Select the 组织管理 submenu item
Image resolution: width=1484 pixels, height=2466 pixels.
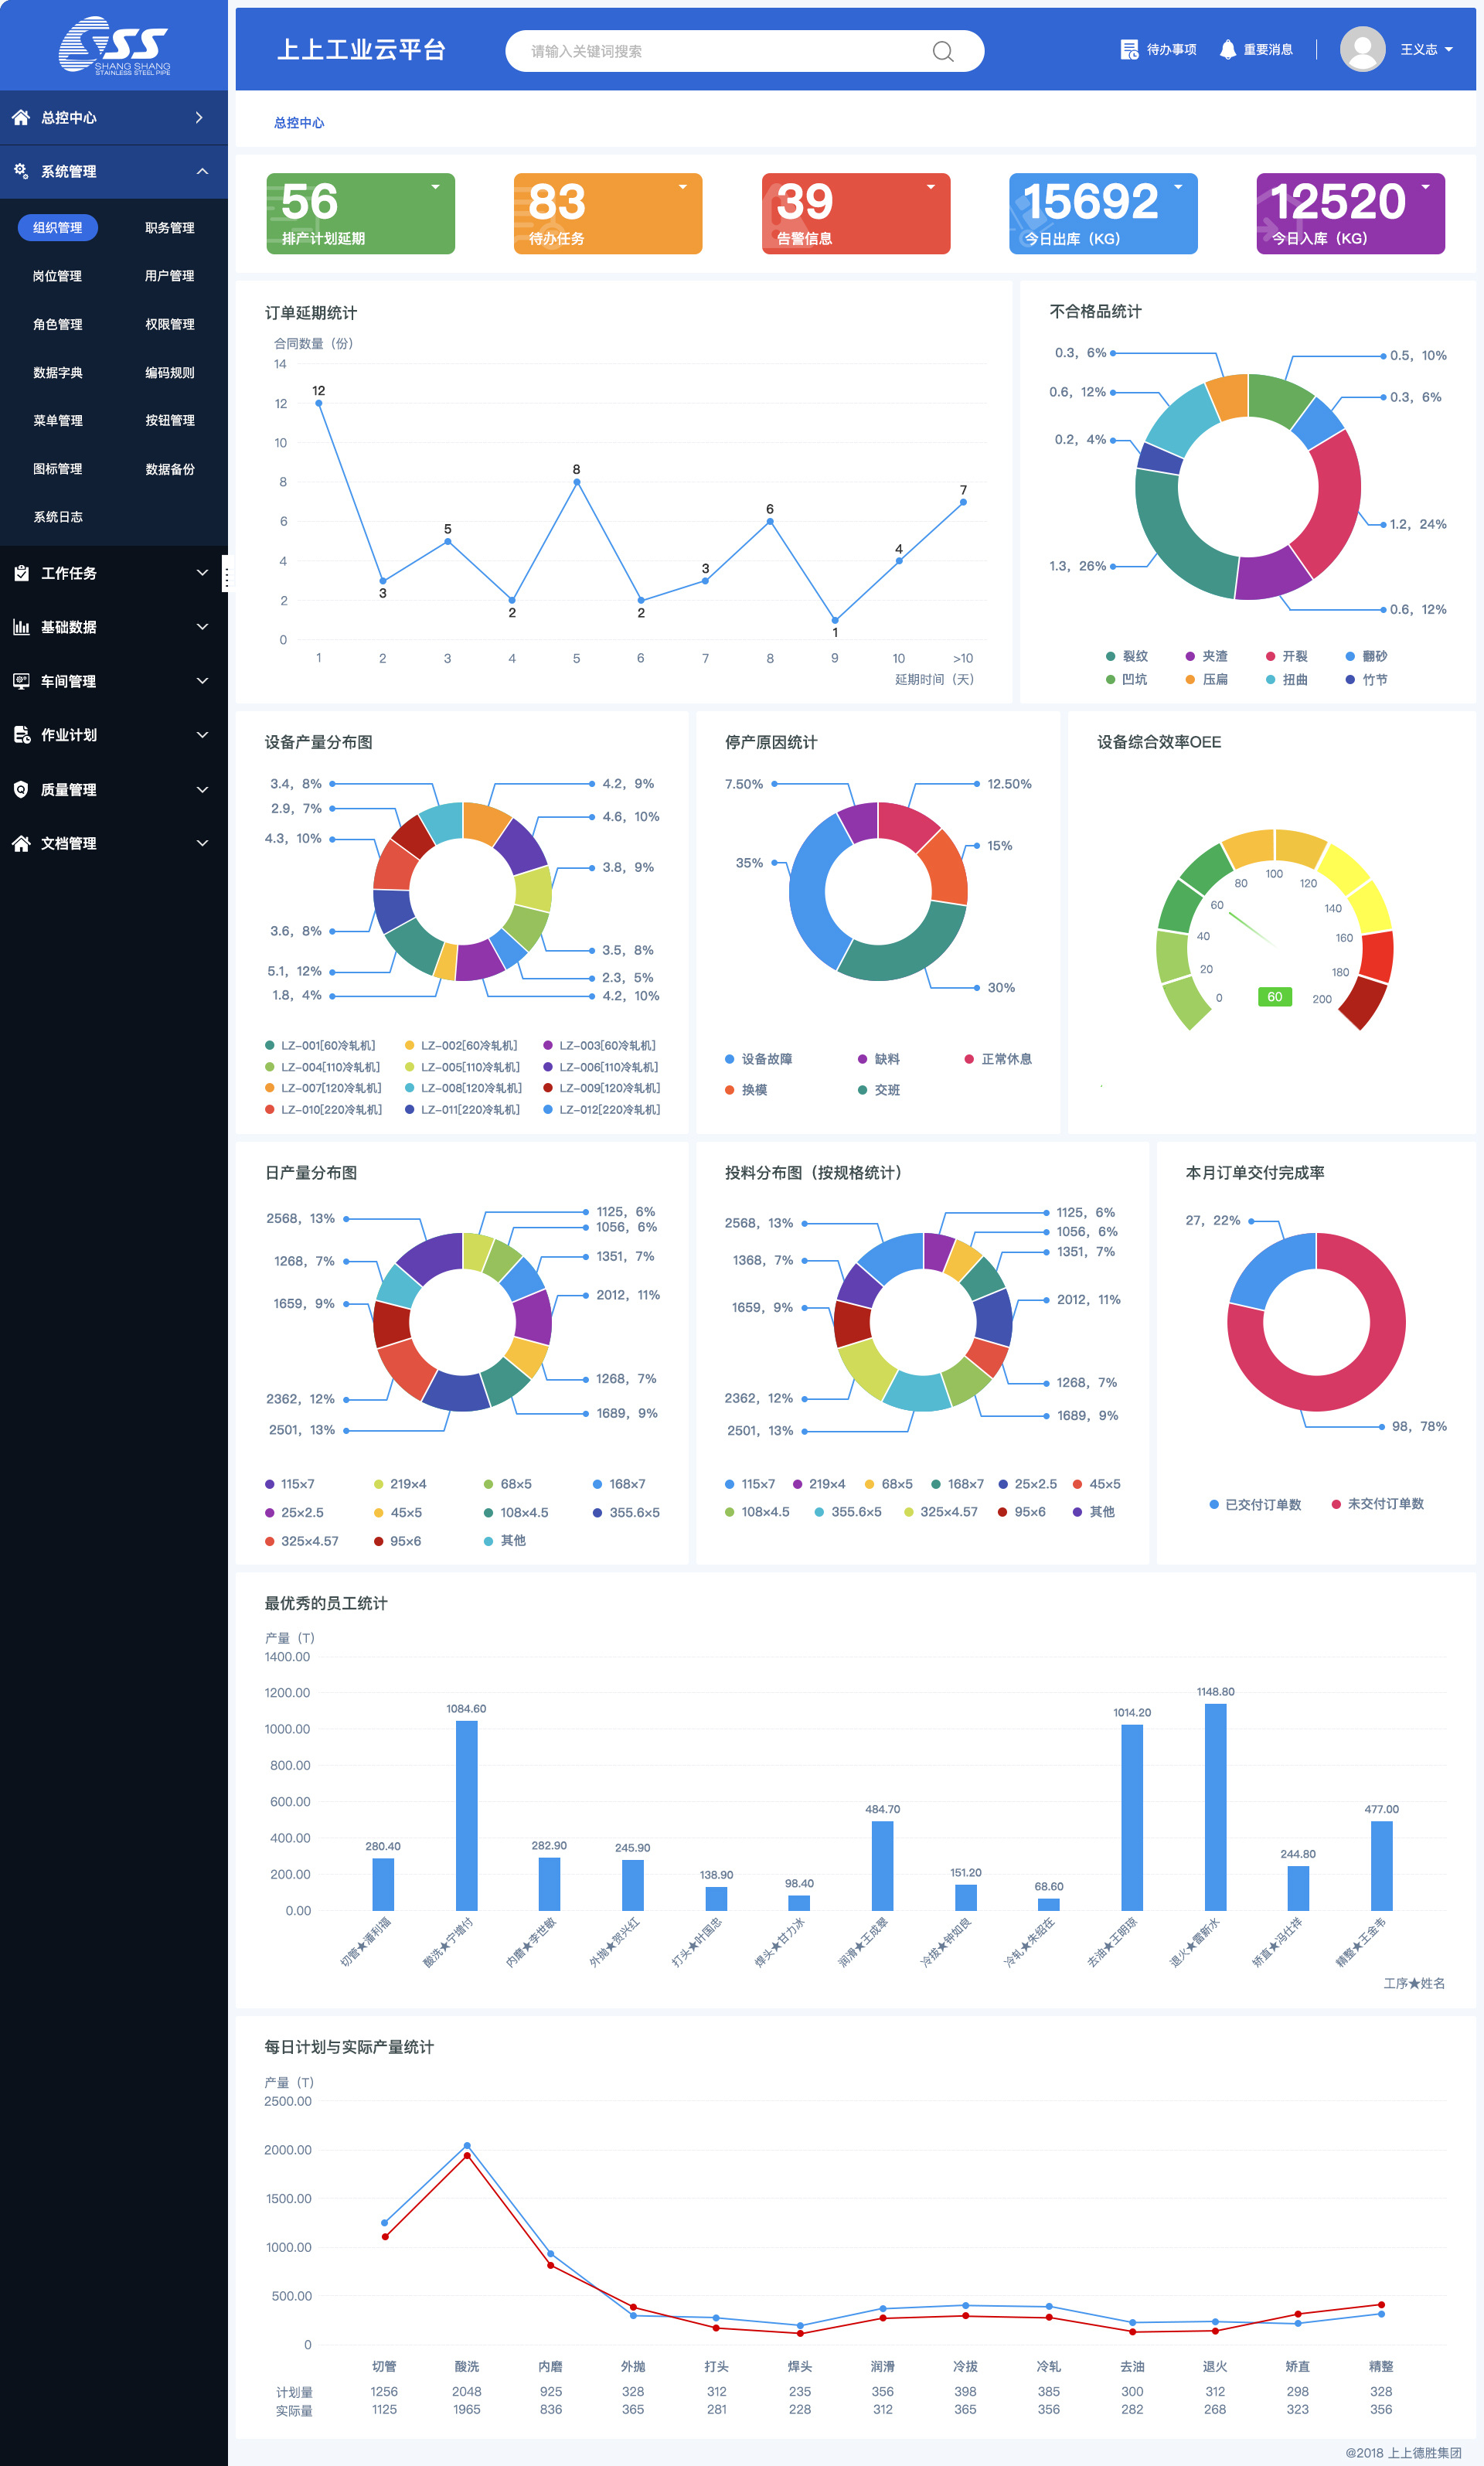click(x=58, y=227)
